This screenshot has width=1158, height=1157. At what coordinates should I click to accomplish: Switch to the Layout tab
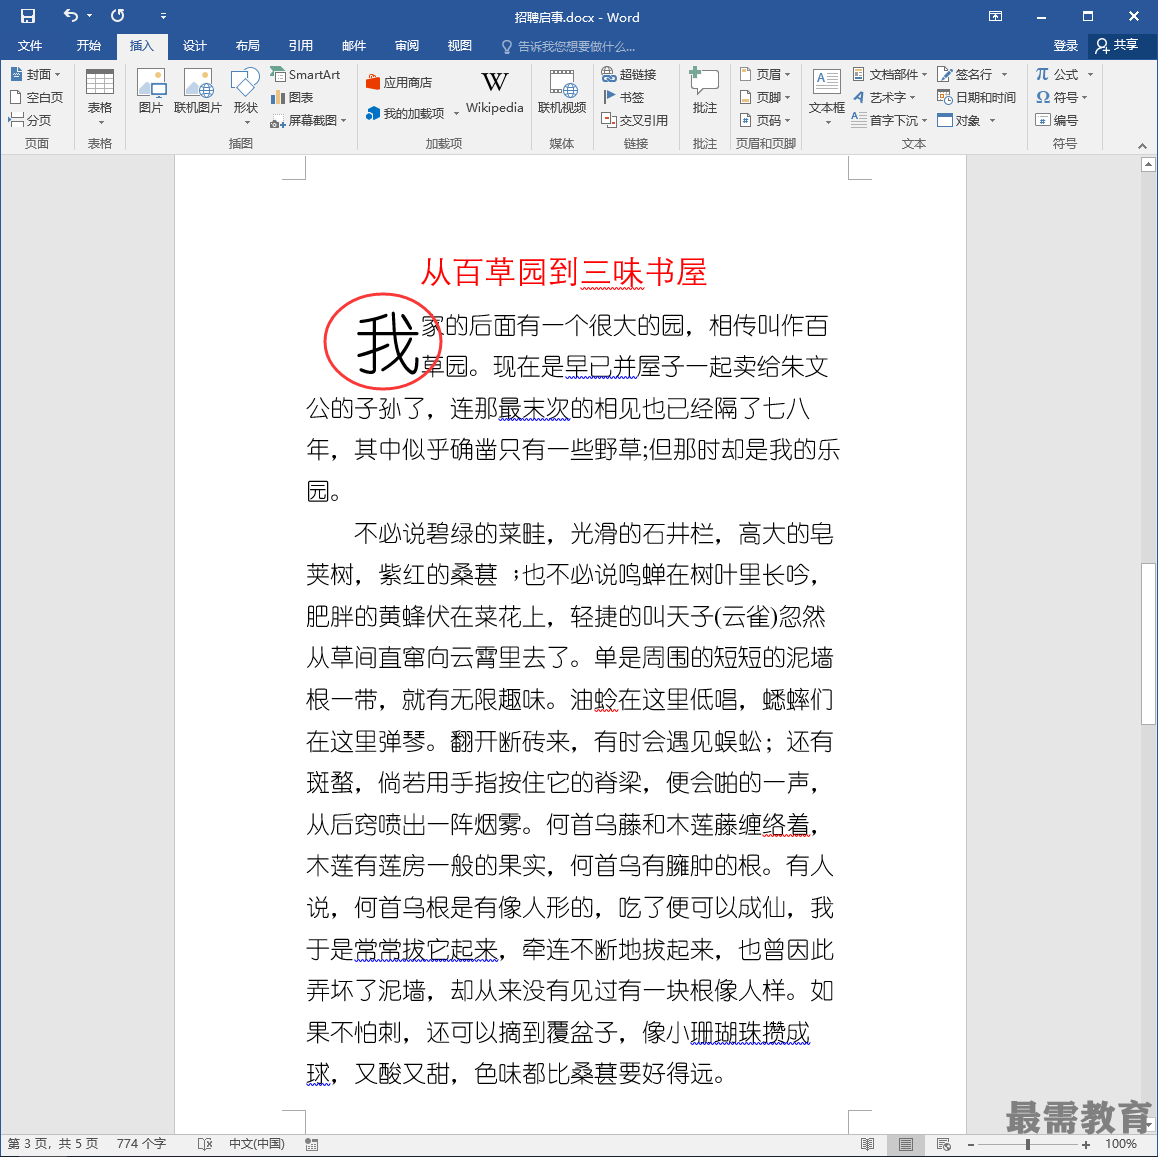tap(247, 46)
